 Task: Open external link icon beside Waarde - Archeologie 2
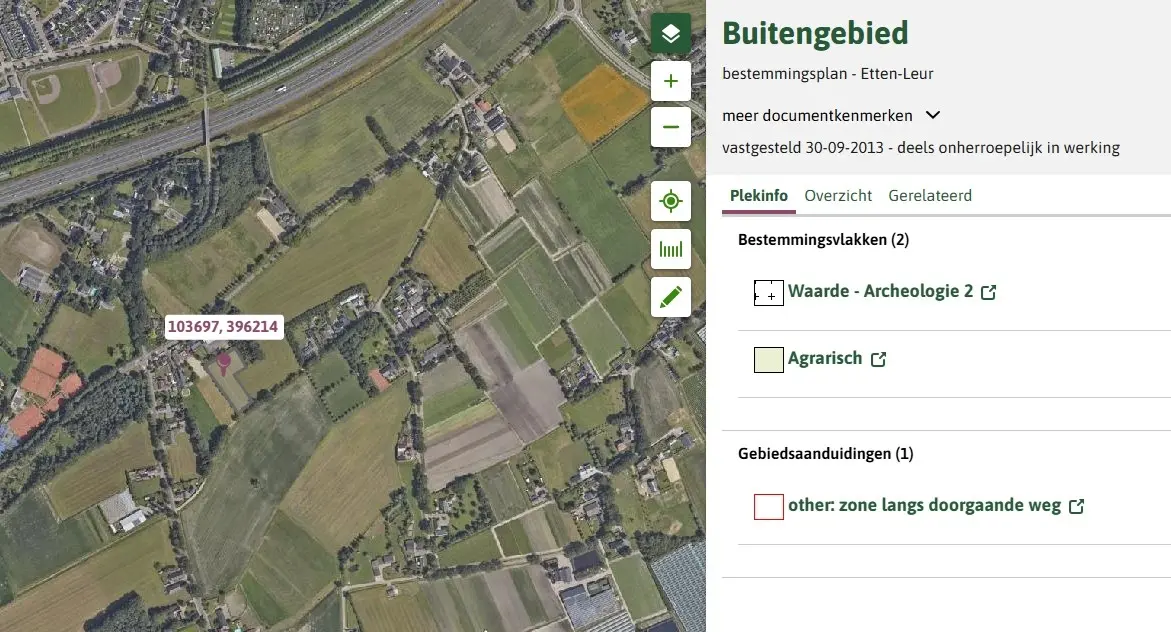tap(988, 292)
